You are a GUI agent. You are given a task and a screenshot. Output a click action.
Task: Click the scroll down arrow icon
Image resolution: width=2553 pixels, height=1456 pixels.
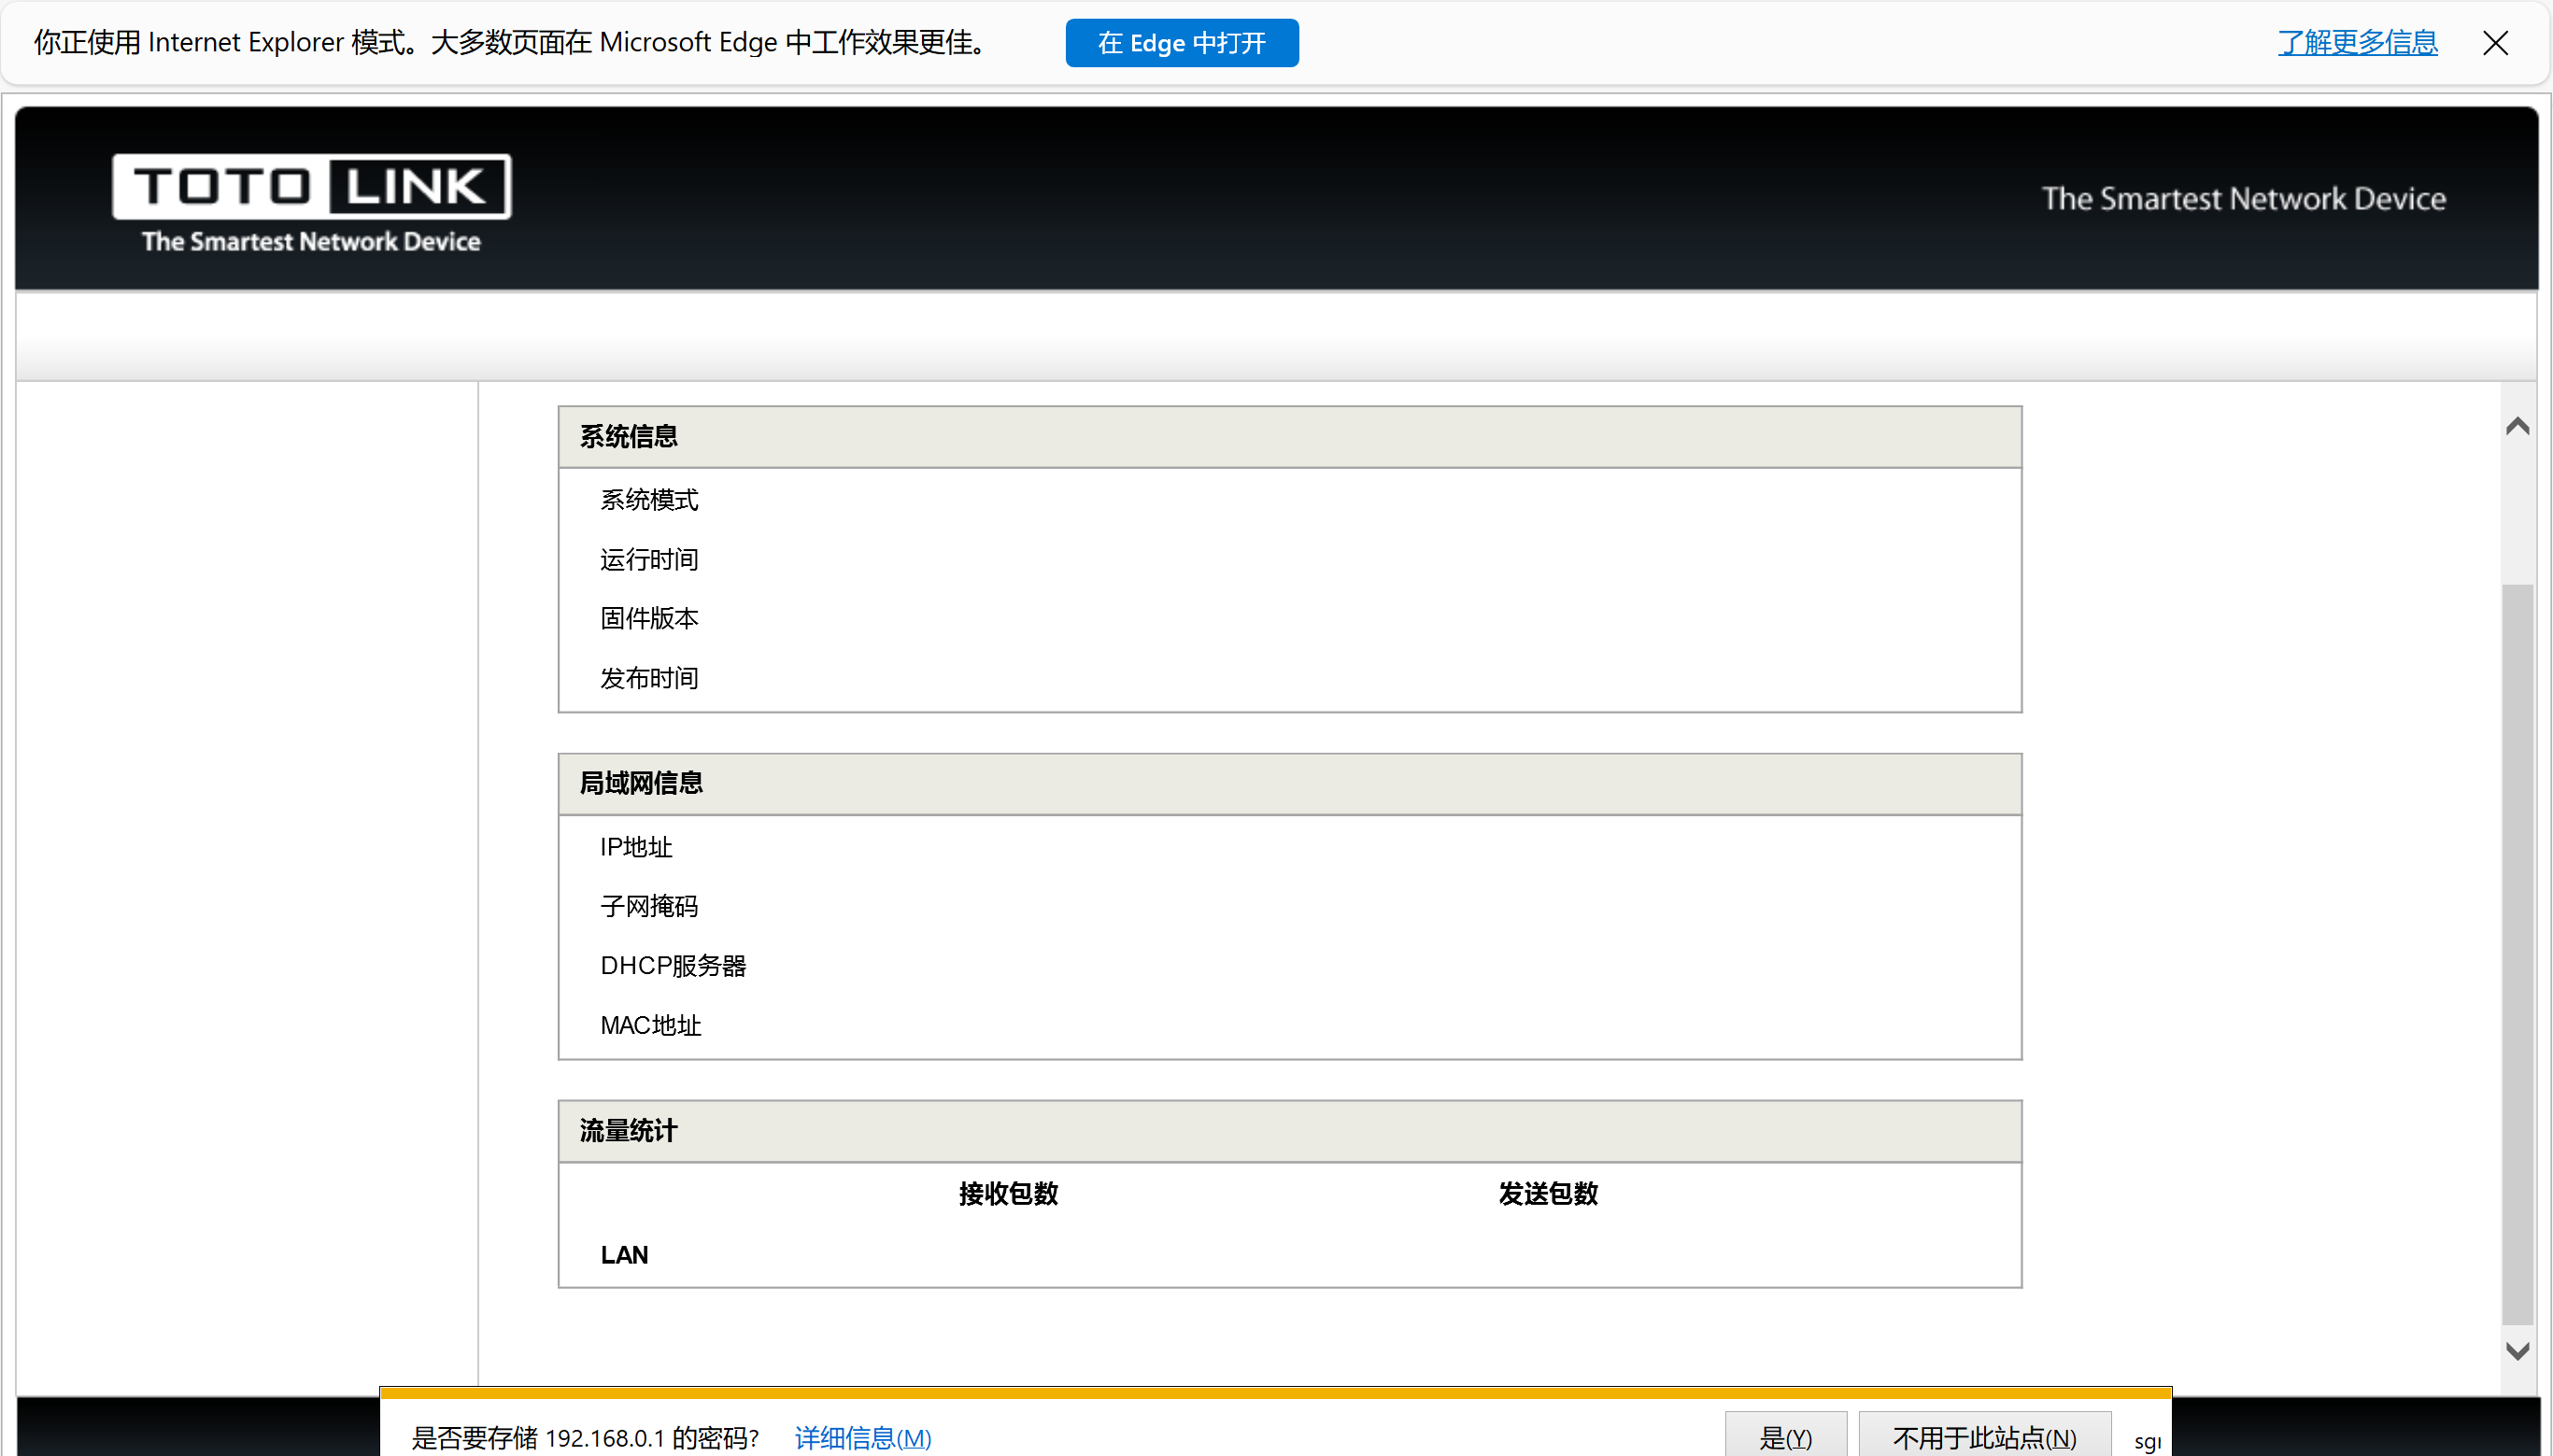[x=2517, y=1350]
